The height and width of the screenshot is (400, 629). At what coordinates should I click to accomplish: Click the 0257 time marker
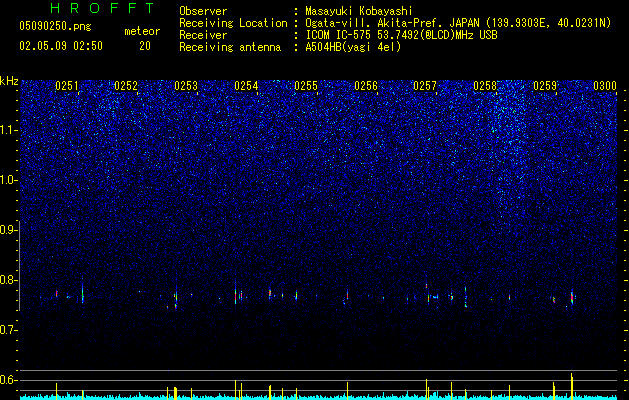tap(425, 86)
